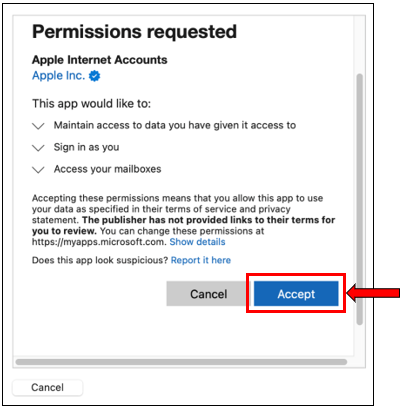Expand the Maintain access to data chevron
Image resolution: width=404 pixels, height=409 pixels.
pyautogui.click(x=38, y=126)
